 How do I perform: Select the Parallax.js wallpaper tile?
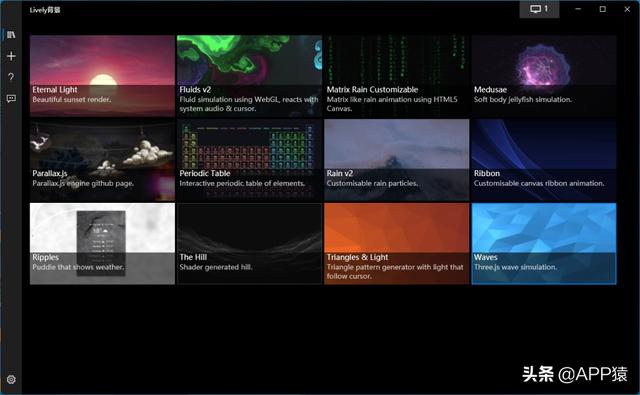(102, 160)
